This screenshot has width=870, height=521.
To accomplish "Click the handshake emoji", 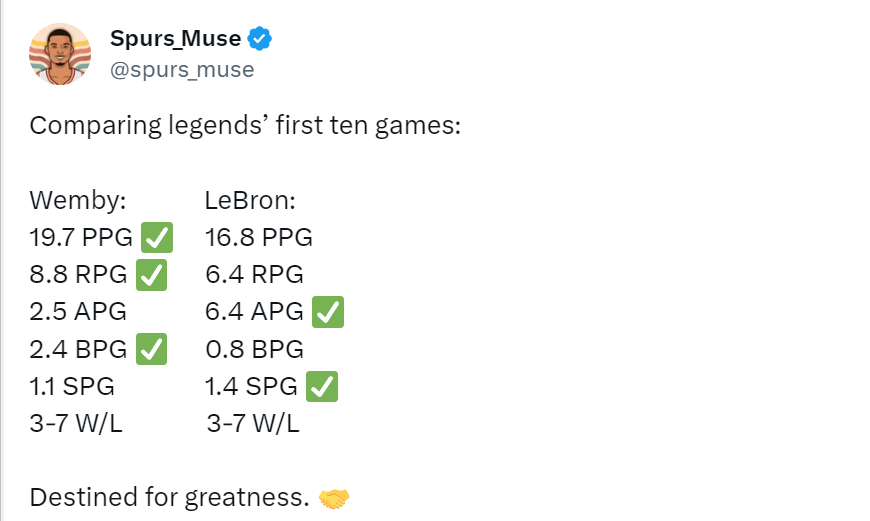I will (x=334, y=498).
